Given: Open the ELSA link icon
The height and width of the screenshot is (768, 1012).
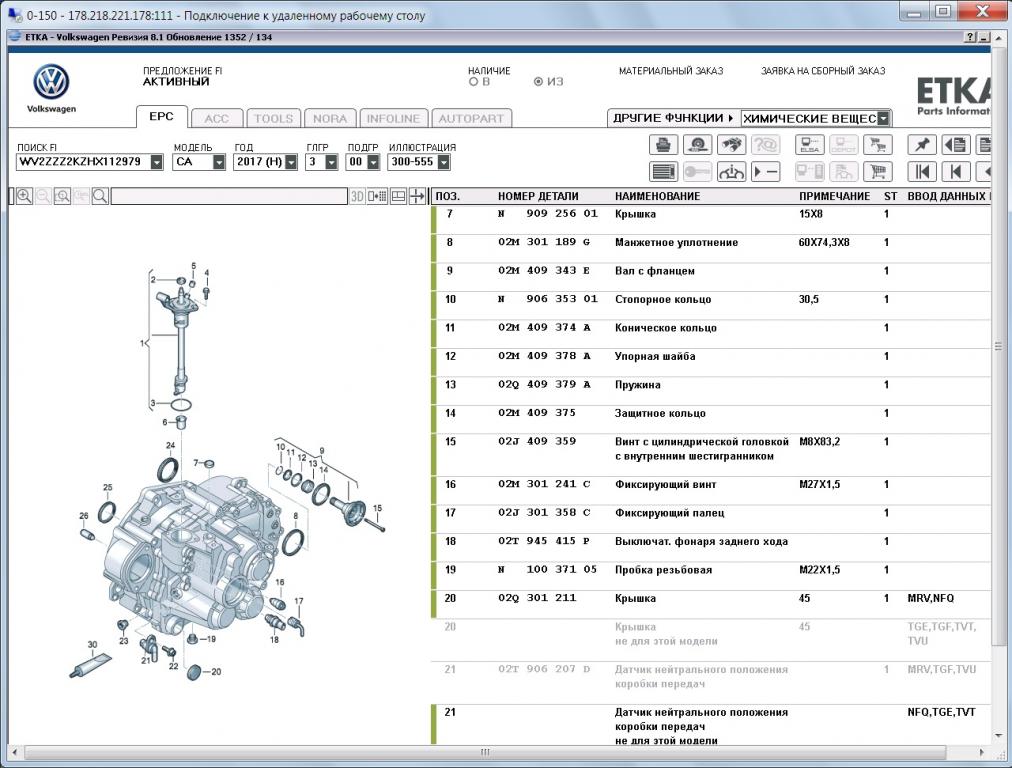Looking at the screenshot, I should pyautogui.click(x=809, y=145).
